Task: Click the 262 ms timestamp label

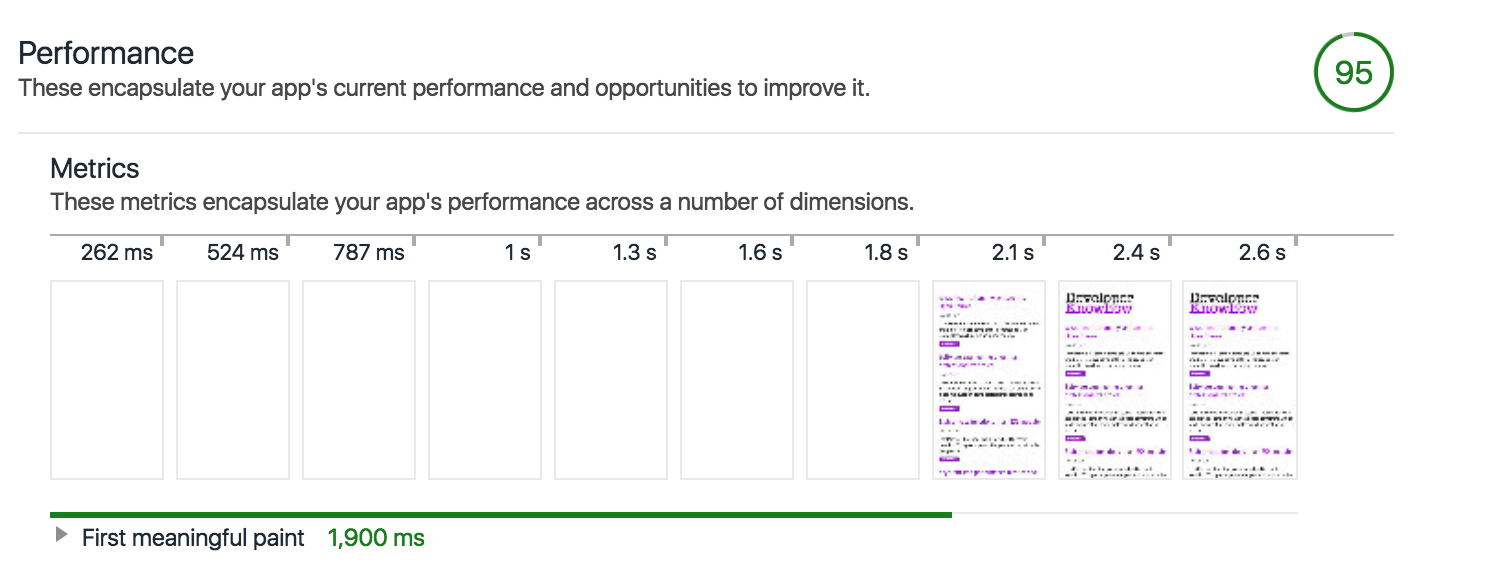Action: click(x=117, y=253)
